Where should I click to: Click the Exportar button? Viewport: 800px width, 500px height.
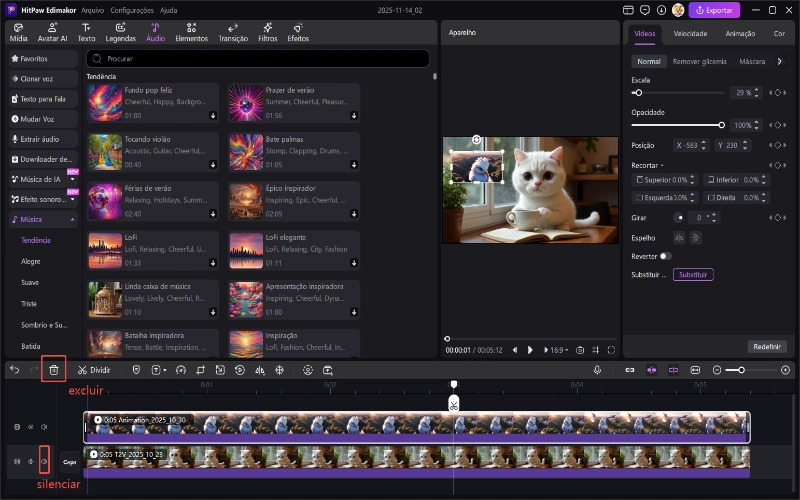click(x=715, y=10)
